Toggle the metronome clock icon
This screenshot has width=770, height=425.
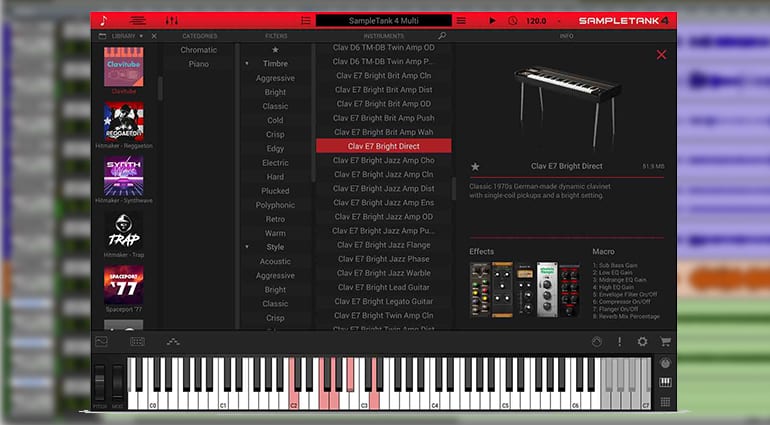pyautogui.click(x=513, y=21)
